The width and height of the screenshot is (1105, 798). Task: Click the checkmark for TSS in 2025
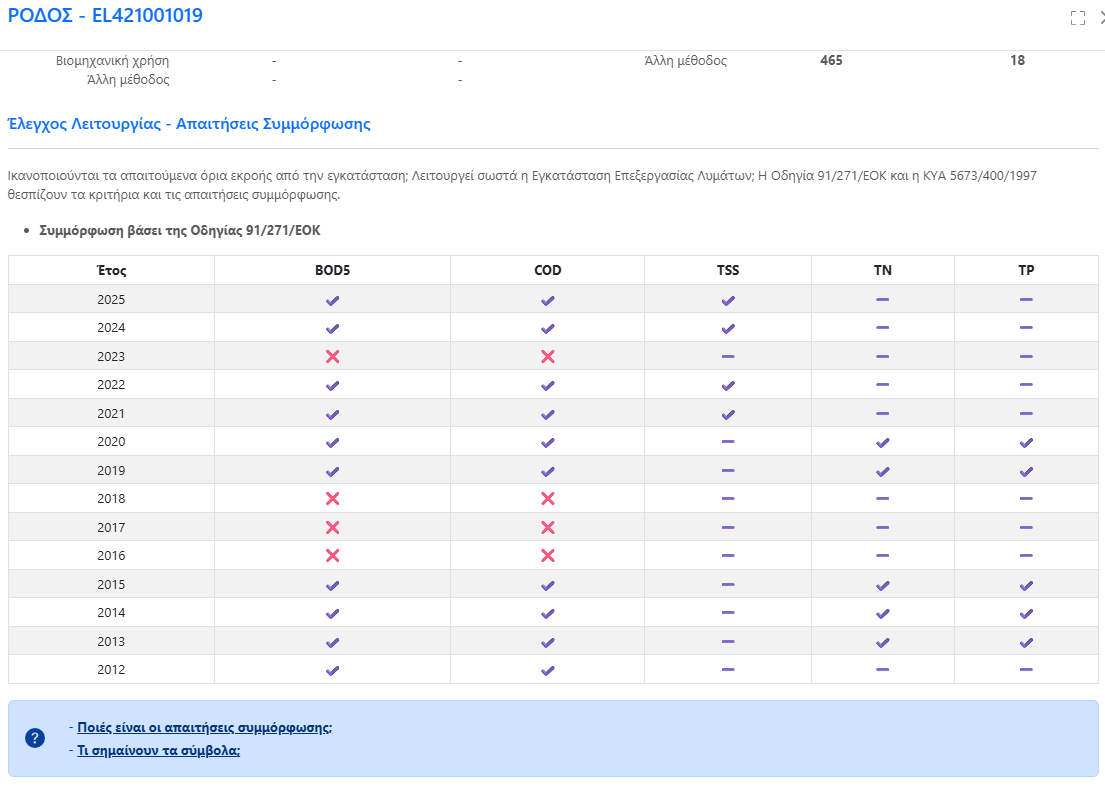click(x=728, y=301)
